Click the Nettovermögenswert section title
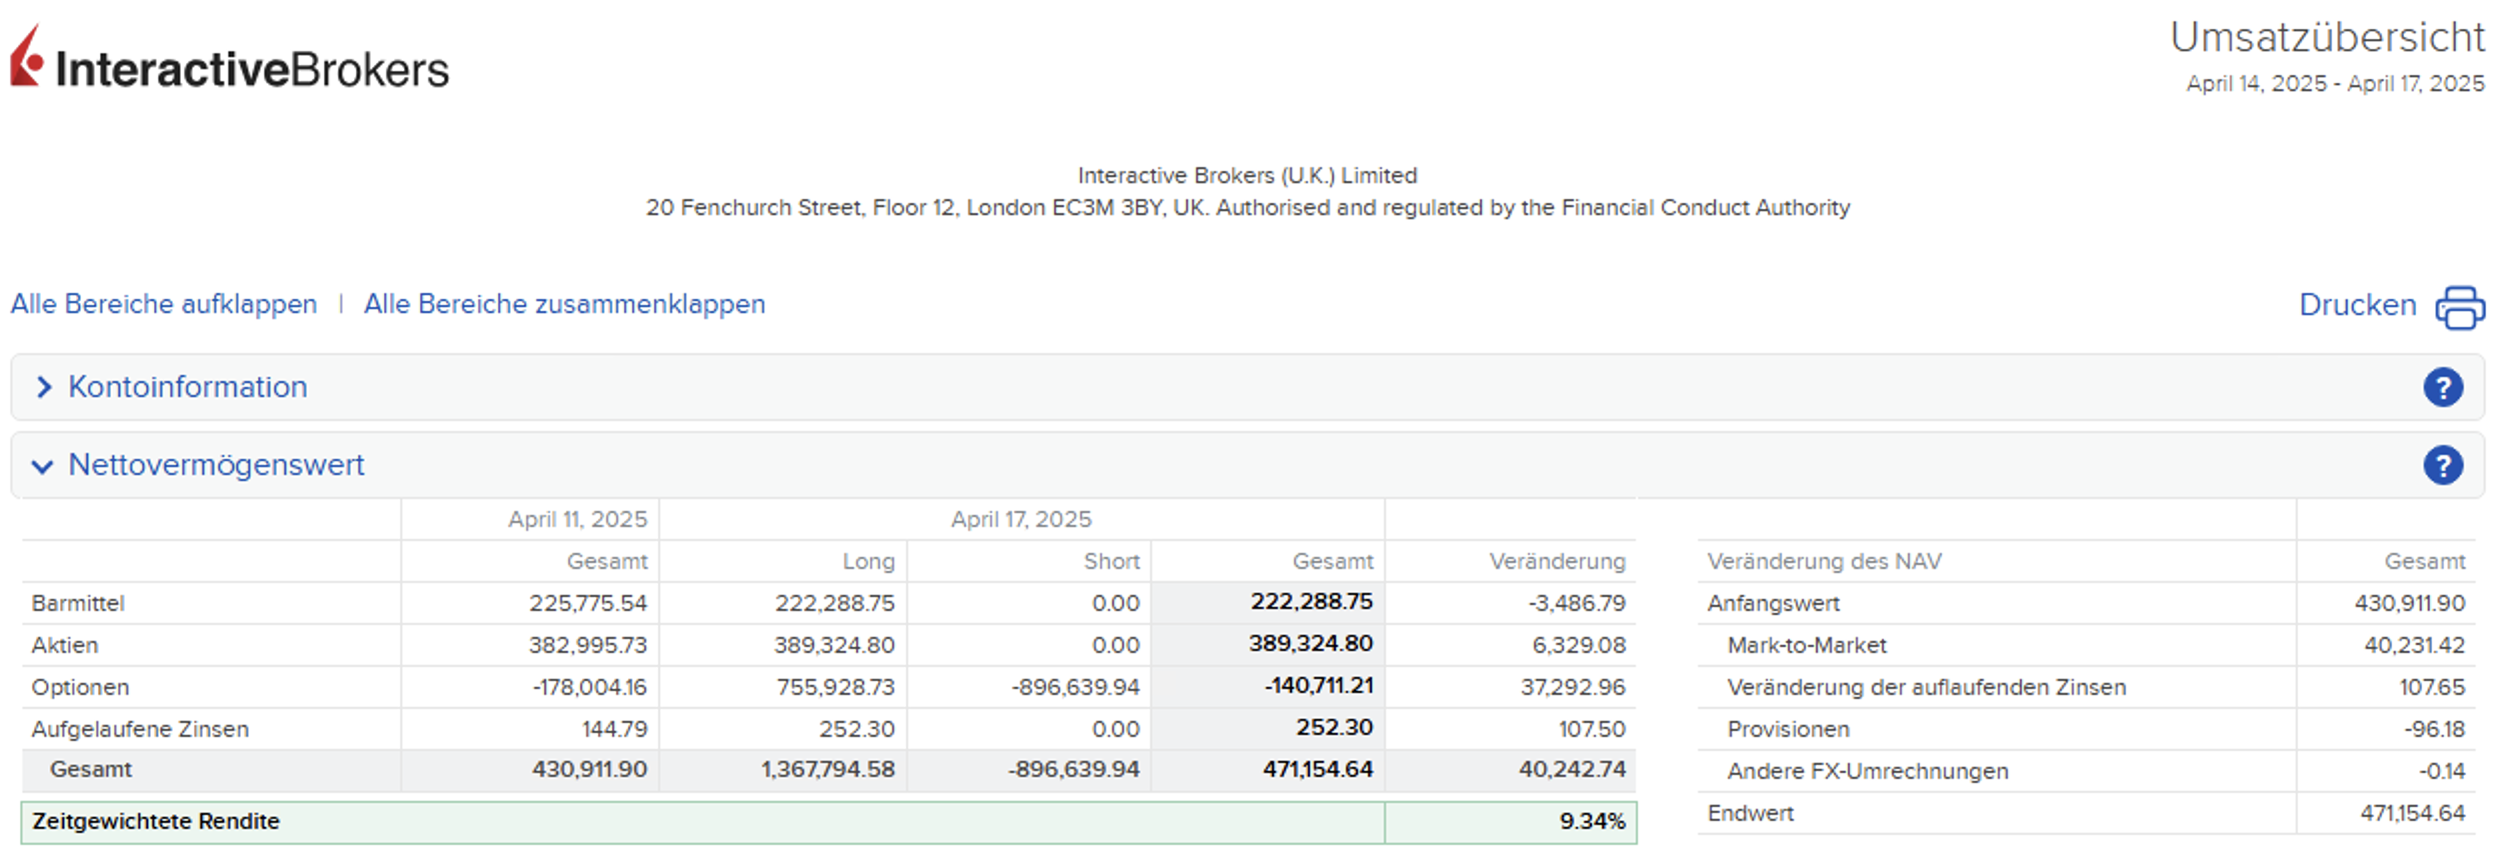This screenshot has width=2502, height=856. pyautogui.click(x=216, y=465)
